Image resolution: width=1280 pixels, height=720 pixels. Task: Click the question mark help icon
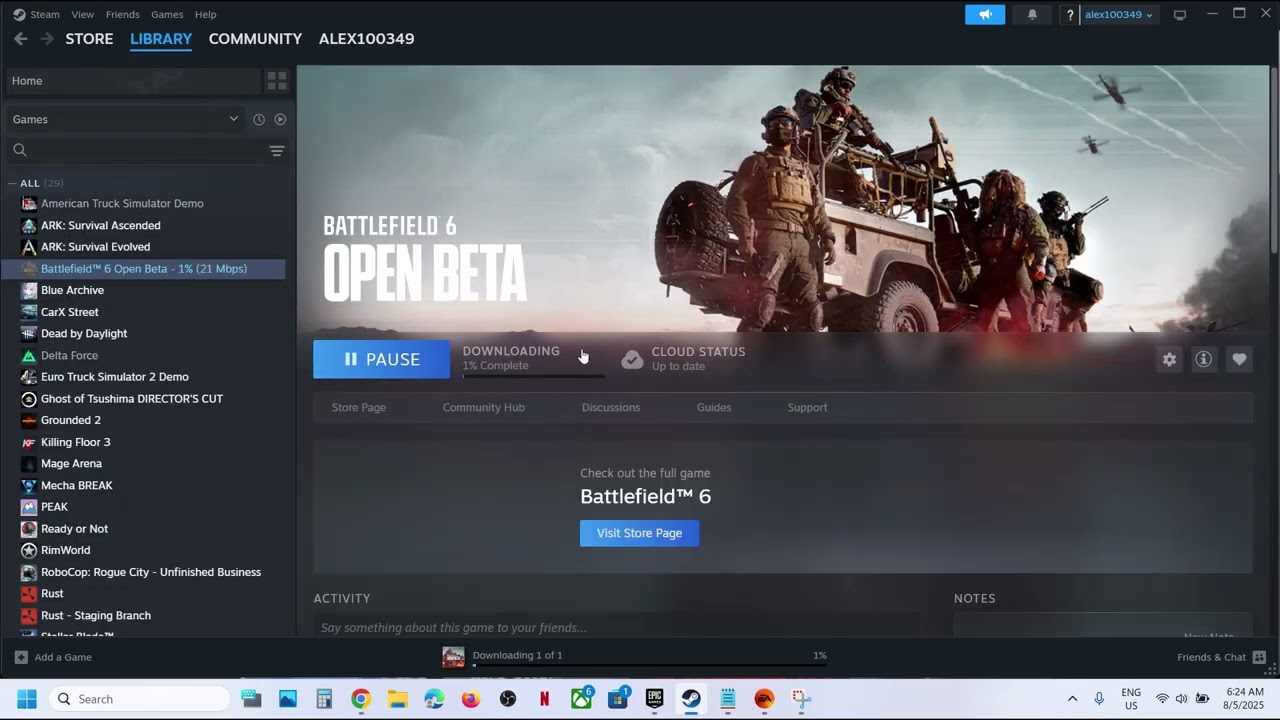tap(1070, 14)
